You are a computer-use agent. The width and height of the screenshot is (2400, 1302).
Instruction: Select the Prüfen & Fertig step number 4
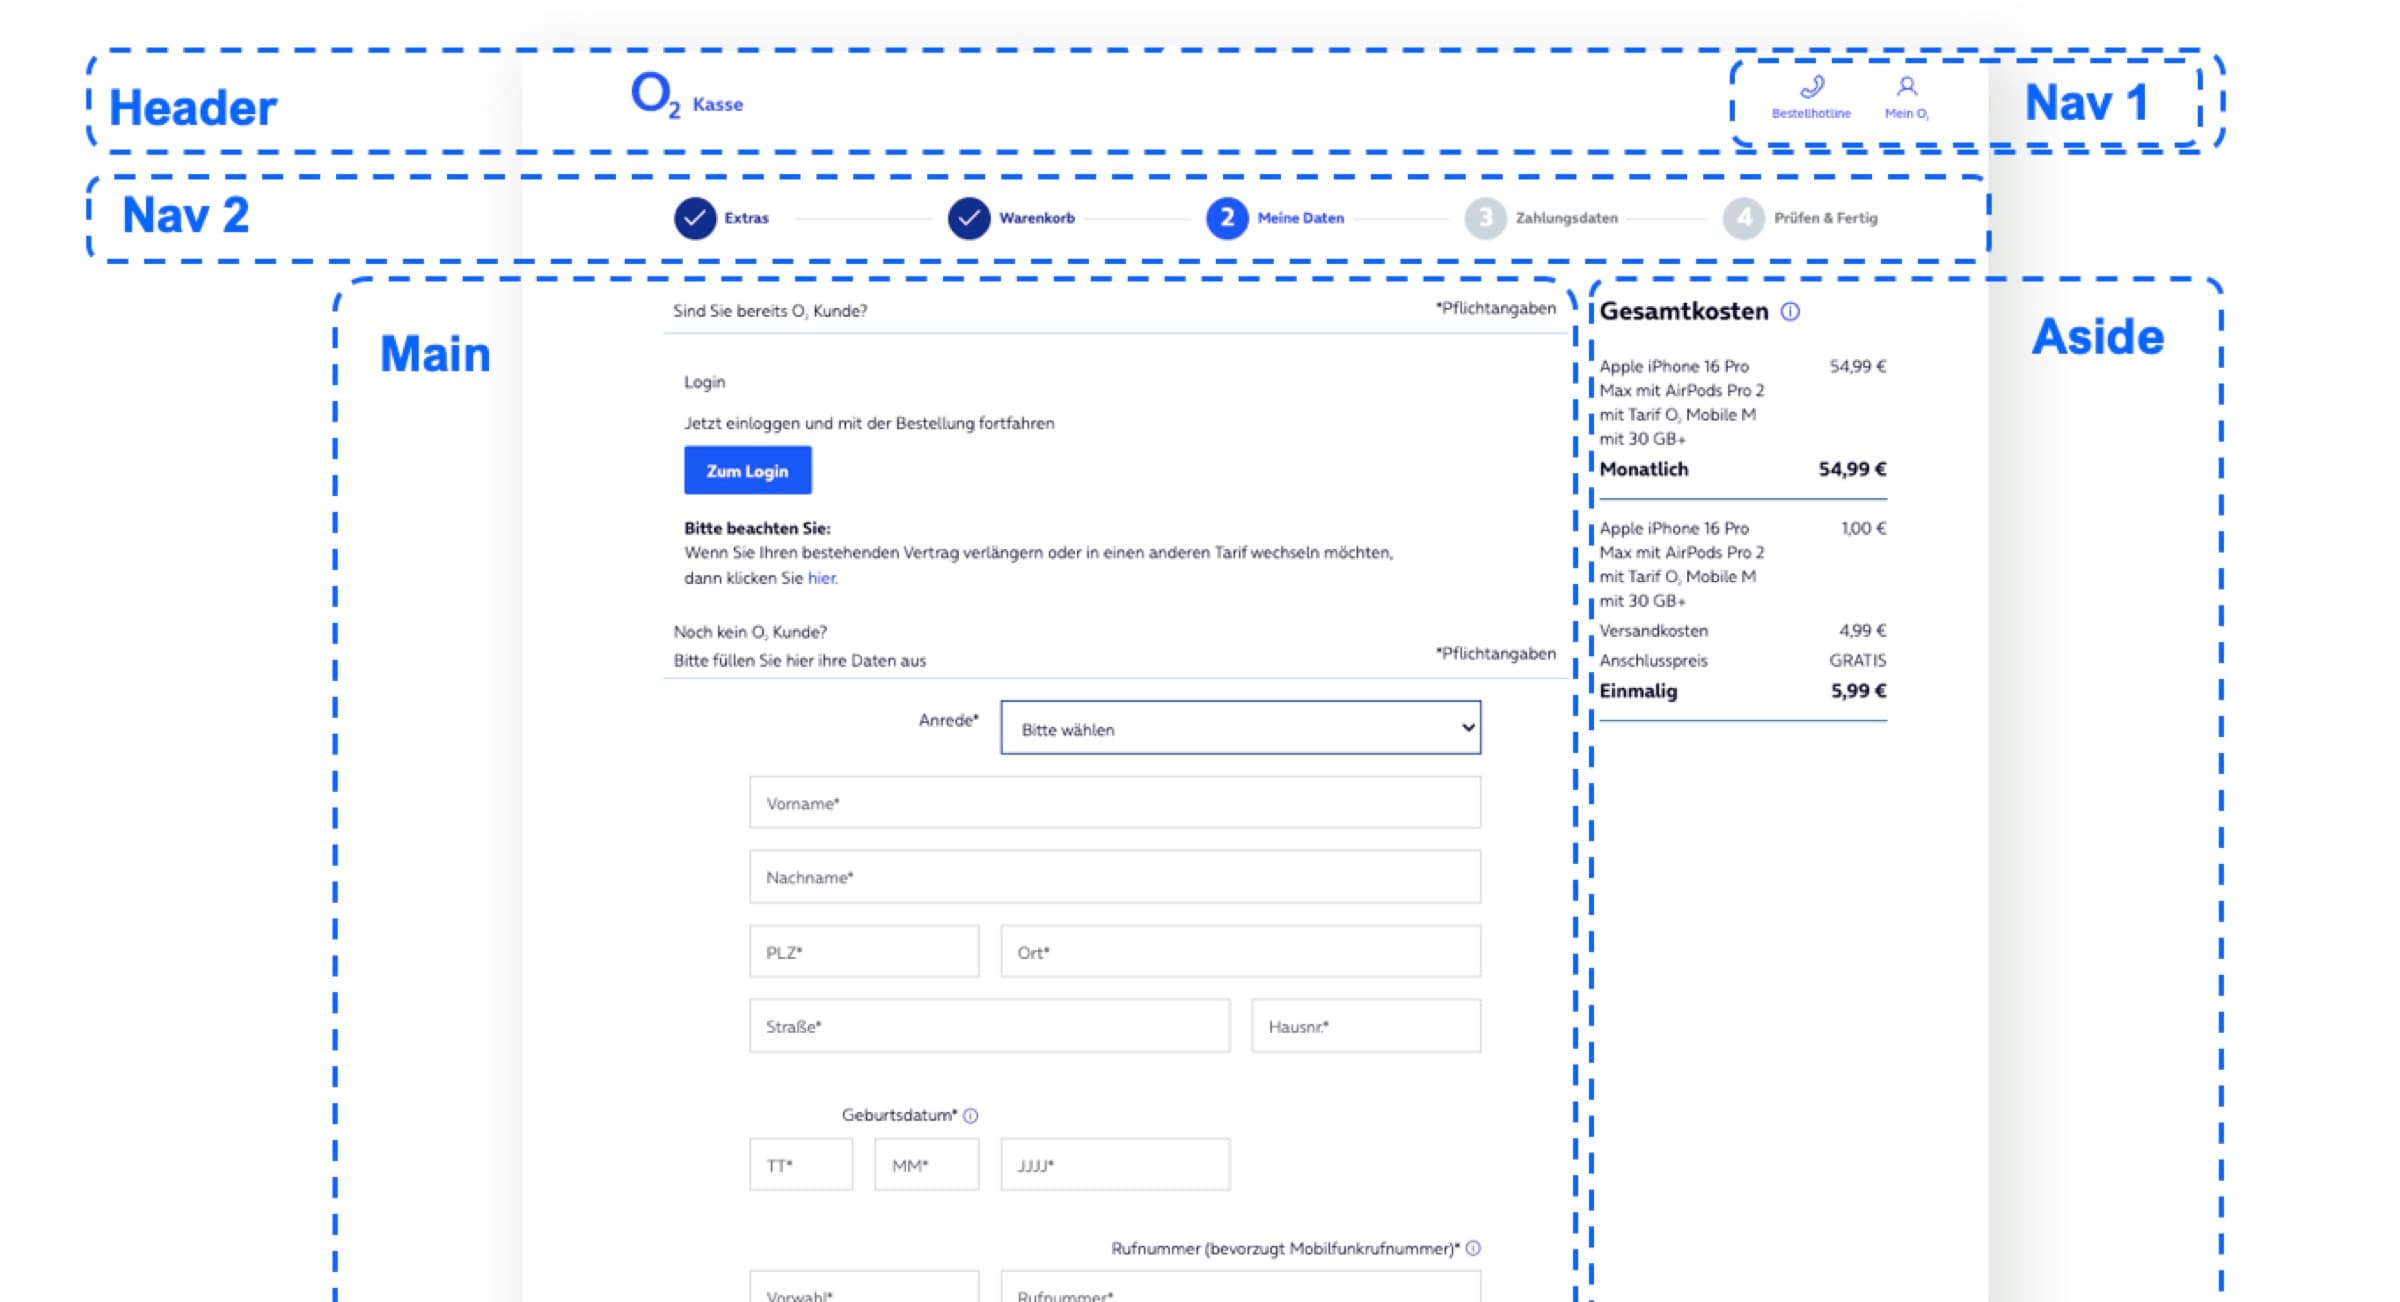coord(1744,218)
